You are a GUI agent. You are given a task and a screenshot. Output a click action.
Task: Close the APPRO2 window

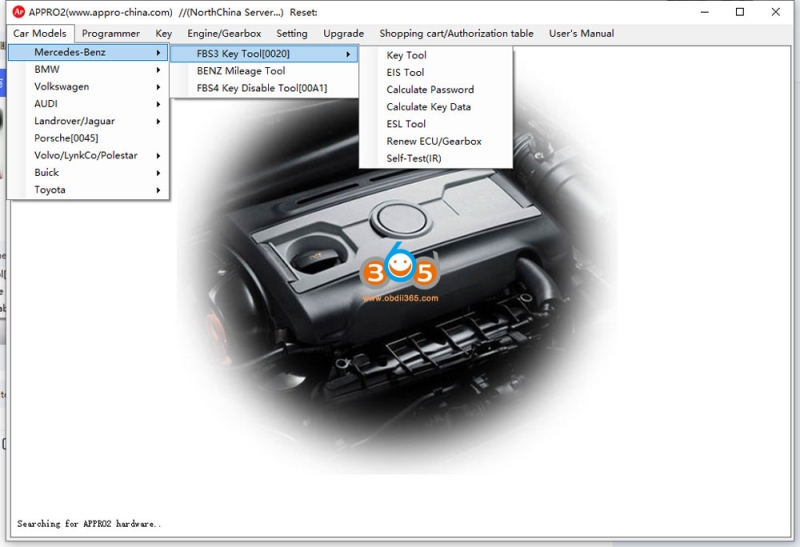pos(776,12)
